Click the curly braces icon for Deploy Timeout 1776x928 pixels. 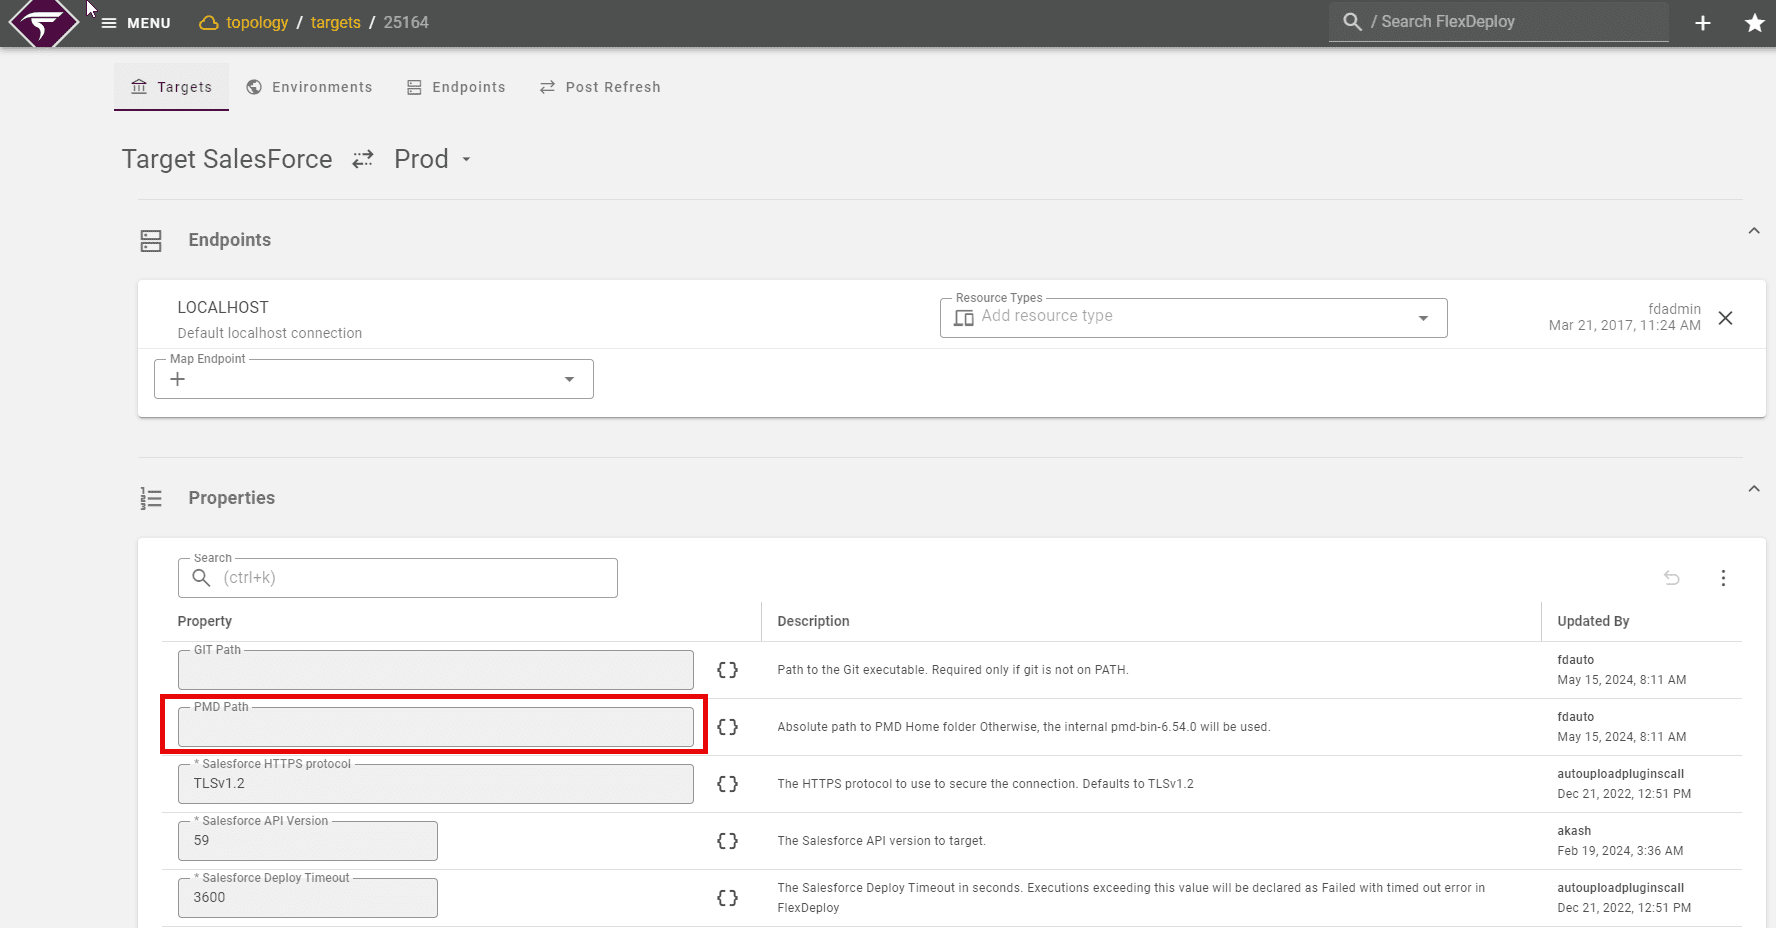tap(728, 898)
